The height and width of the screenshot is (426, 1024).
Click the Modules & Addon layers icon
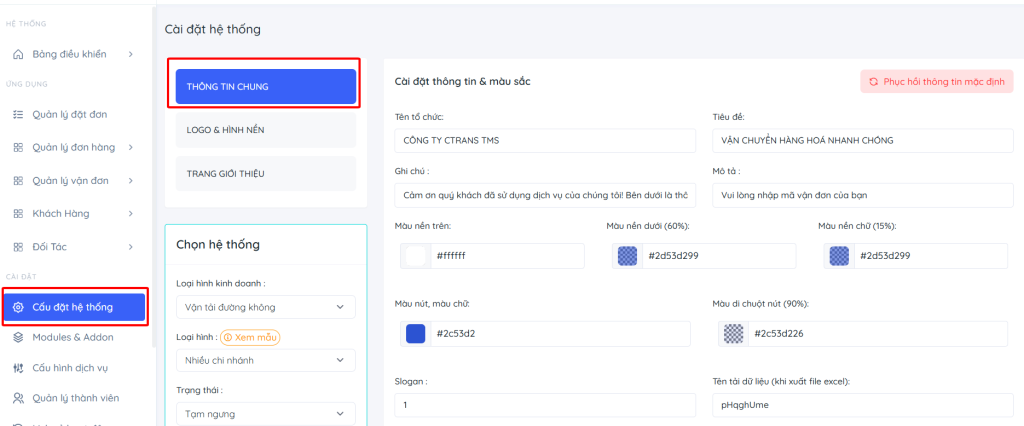coord(18,337)
